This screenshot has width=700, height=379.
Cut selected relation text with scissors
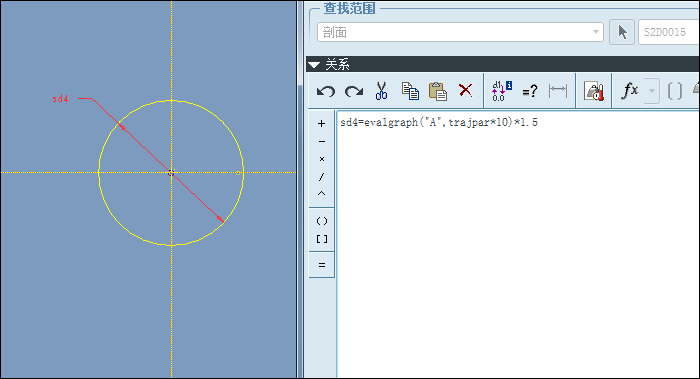coord(381,91)
